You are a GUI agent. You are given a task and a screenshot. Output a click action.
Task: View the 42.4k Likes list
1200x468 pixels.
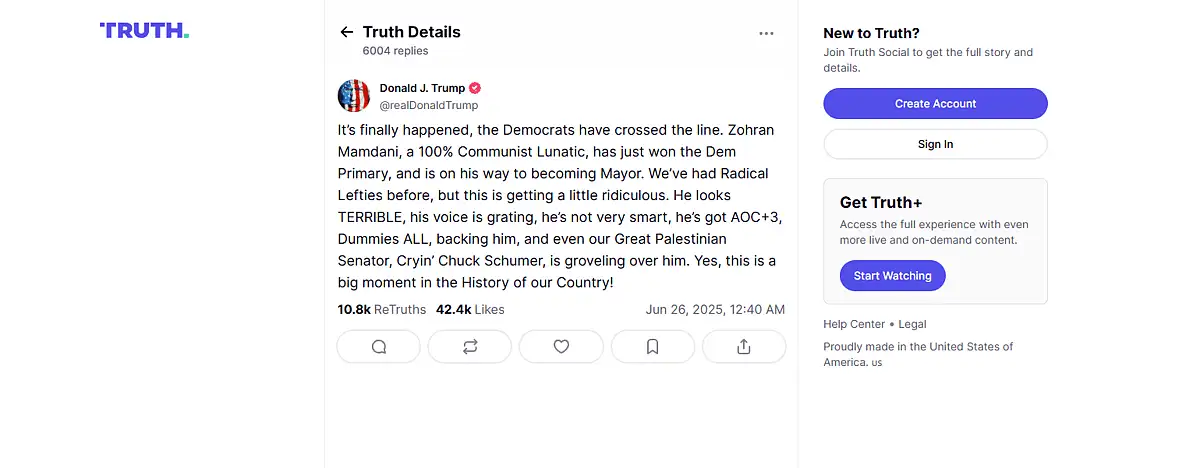coord(470,310)
